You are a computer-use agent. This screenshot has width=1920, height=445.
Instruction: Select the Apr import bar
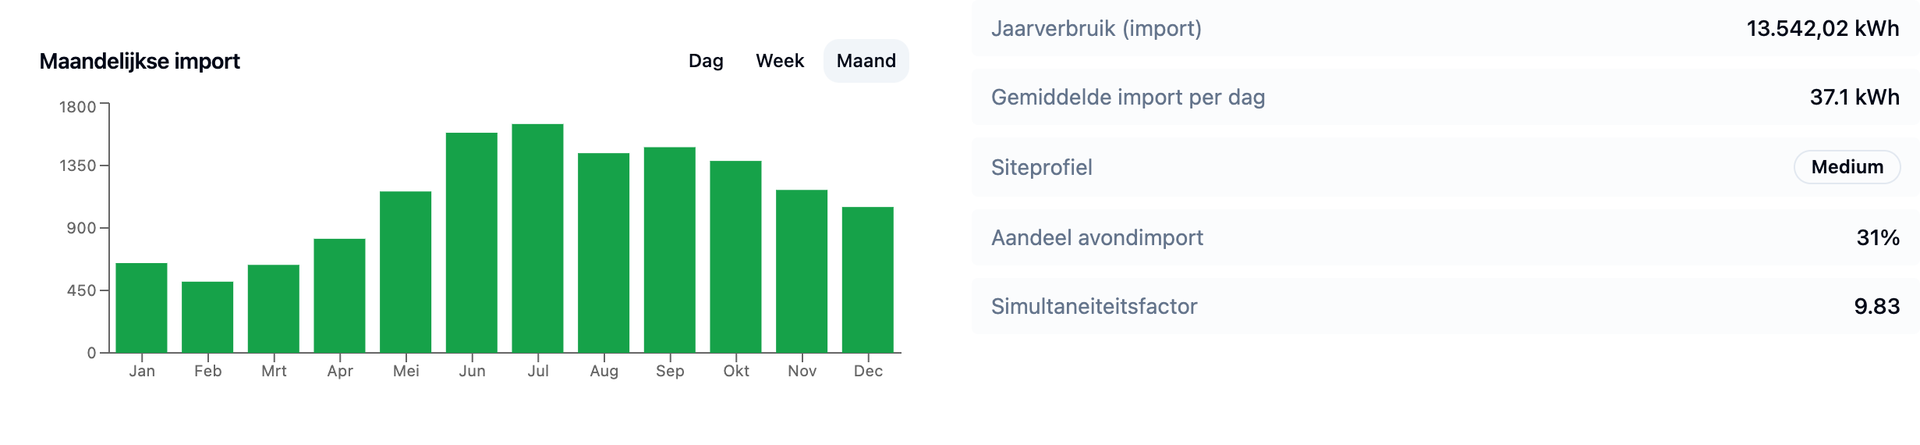[339, 296]
